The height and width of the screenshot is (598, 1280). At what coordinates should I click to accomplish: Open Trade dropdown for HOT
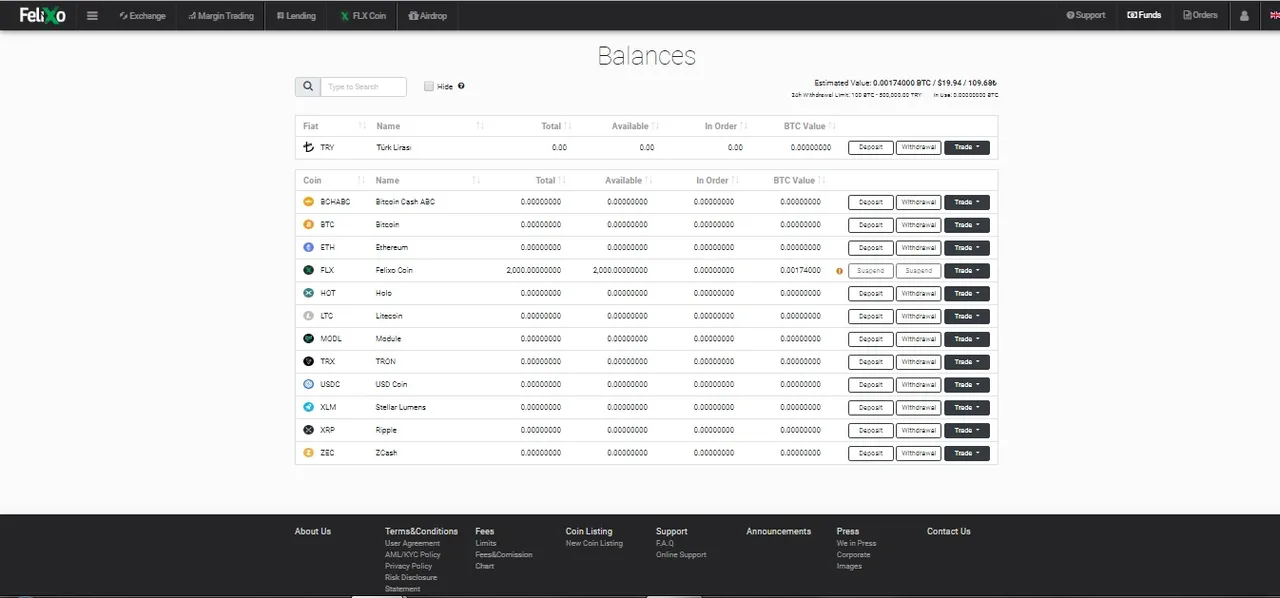pyautogui.click(x=967, y=294)
